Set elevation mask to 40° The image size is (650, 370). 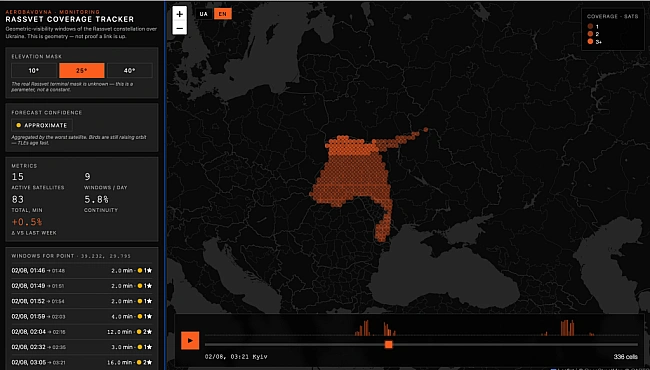click(130, 70)
